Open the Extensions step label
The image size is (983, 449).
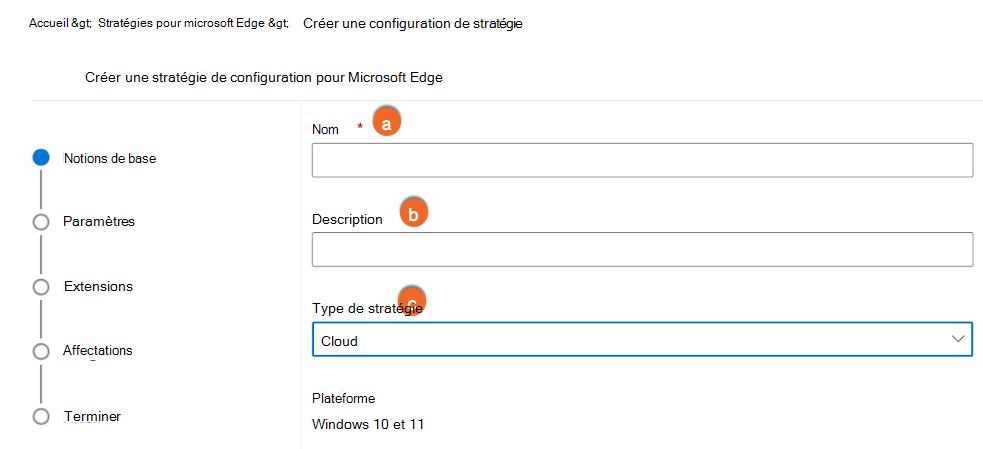point(98,286)
